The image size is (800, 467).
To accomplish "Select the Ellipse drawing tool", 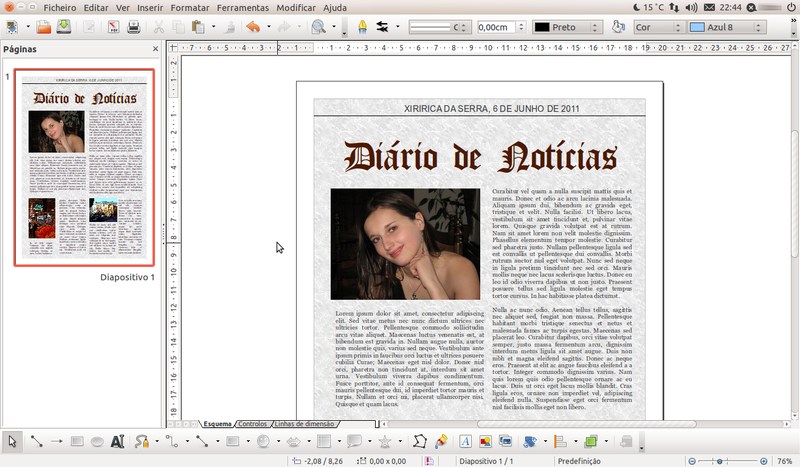I will (97, 441).
